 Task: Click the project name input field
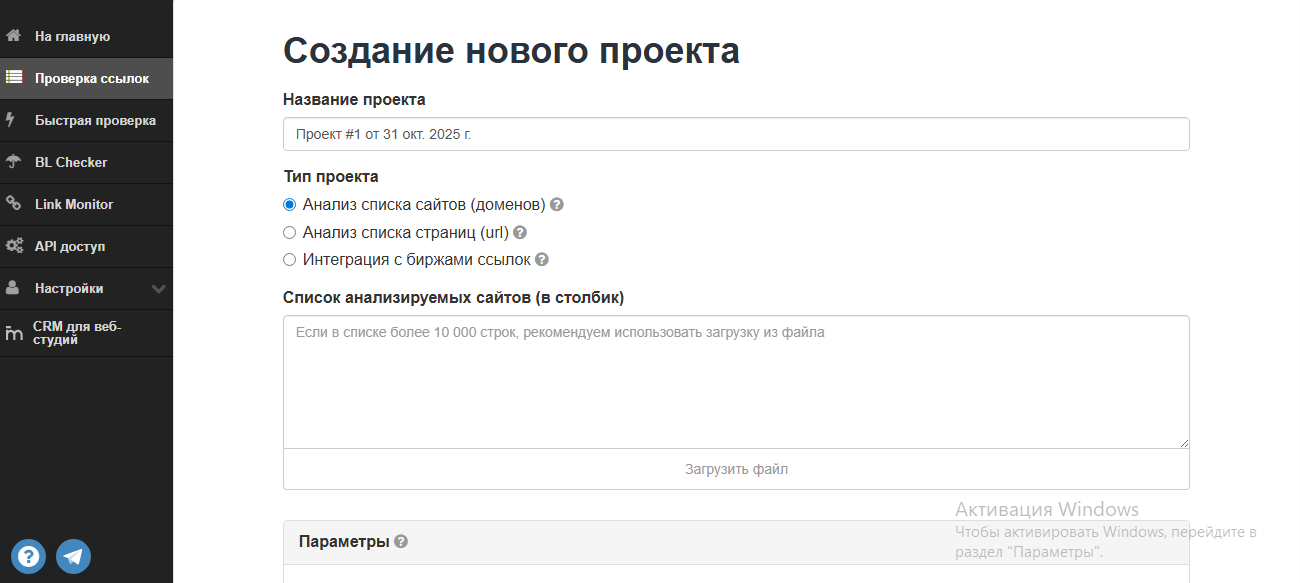pyautogui.click(x=737, y=133)
